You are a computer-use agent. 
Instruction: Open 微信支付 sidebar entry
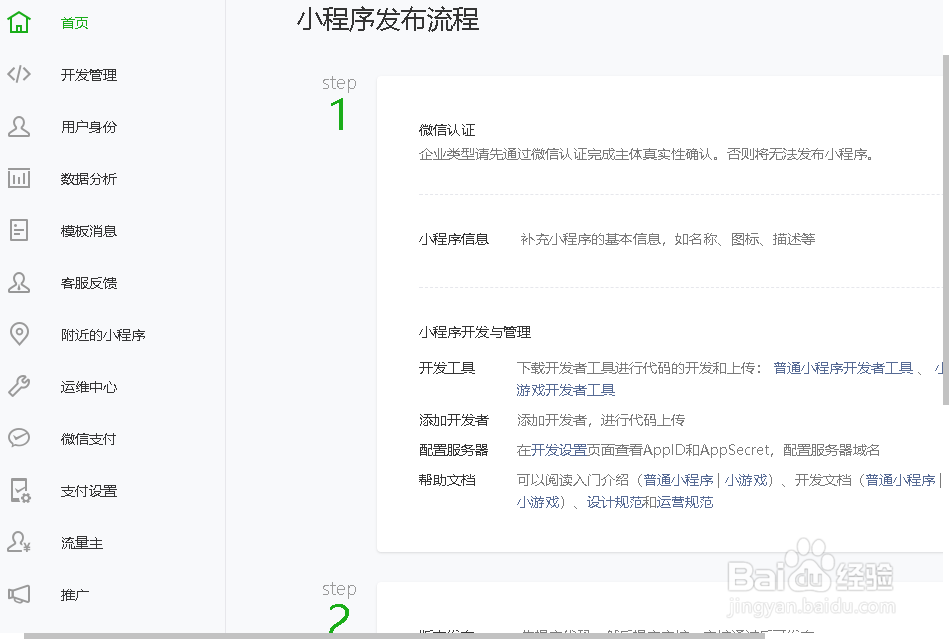tap(88, 439)
